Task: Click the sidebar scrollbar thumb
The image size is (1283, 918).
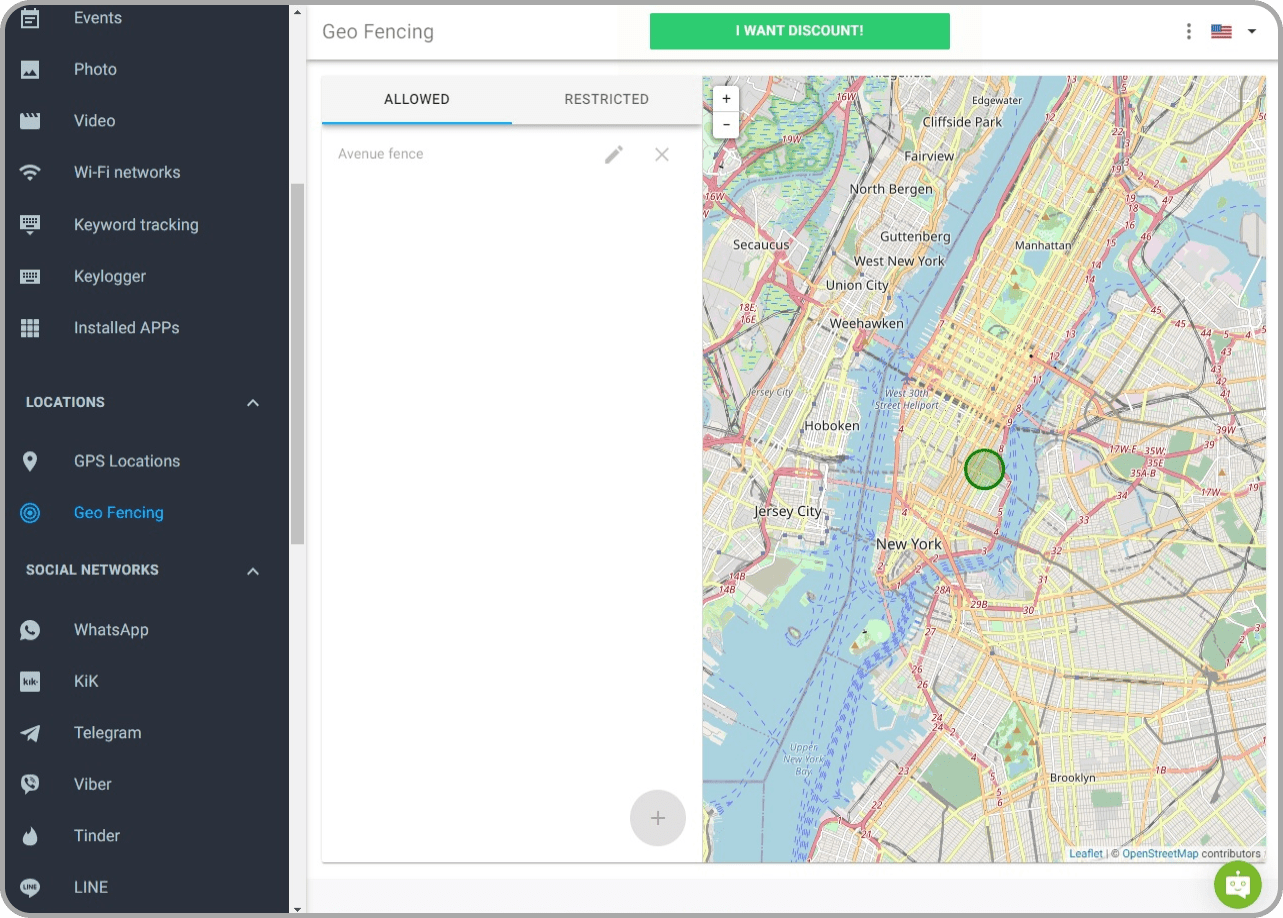Action: [x=297, y=364]
